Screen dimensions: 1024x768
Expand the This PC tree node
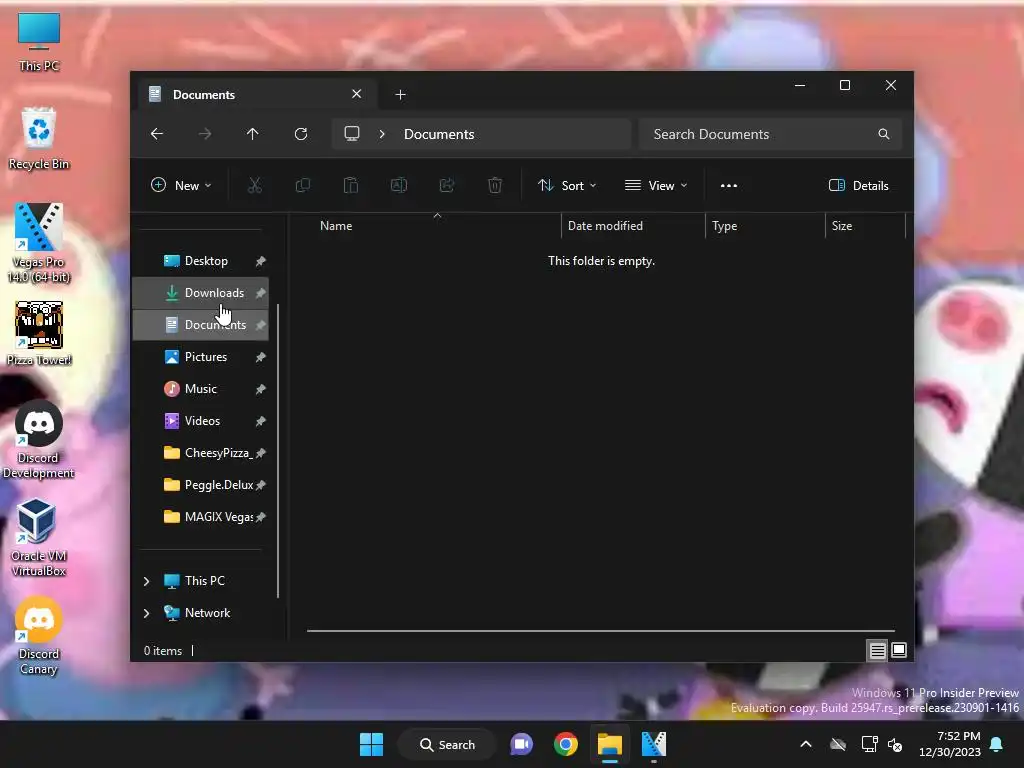(x=147, y=581)
